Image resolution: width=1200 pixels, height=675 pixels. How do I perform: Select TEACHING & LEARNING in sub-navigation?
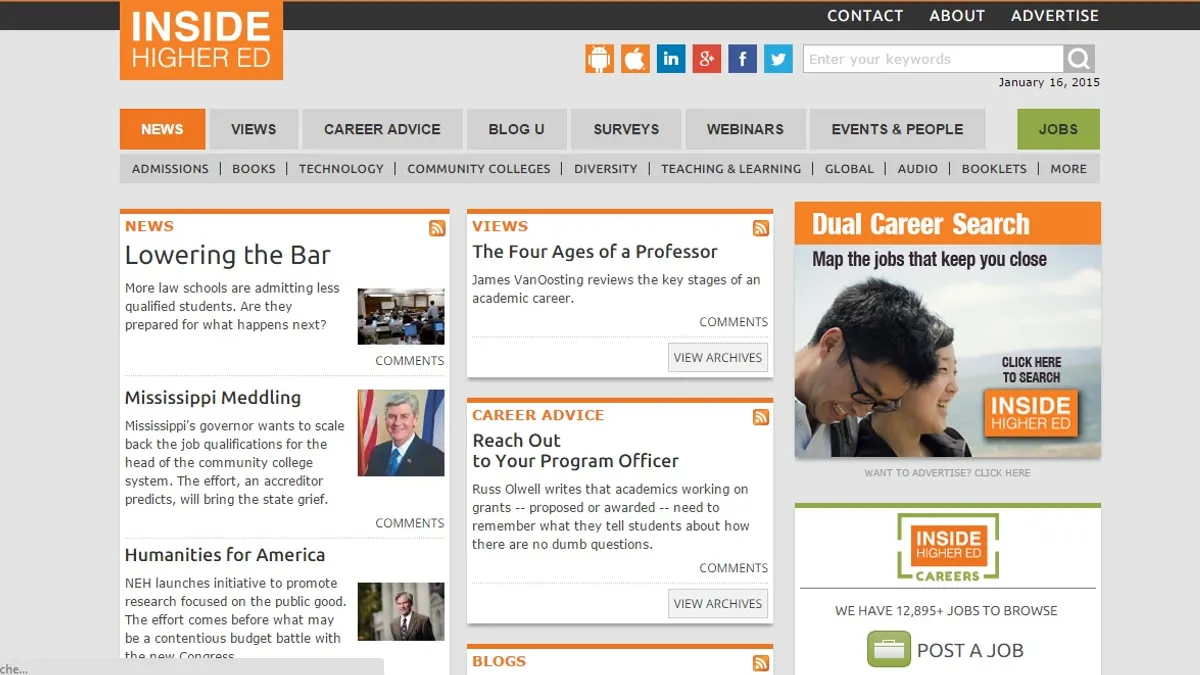(x=731, y=169)
